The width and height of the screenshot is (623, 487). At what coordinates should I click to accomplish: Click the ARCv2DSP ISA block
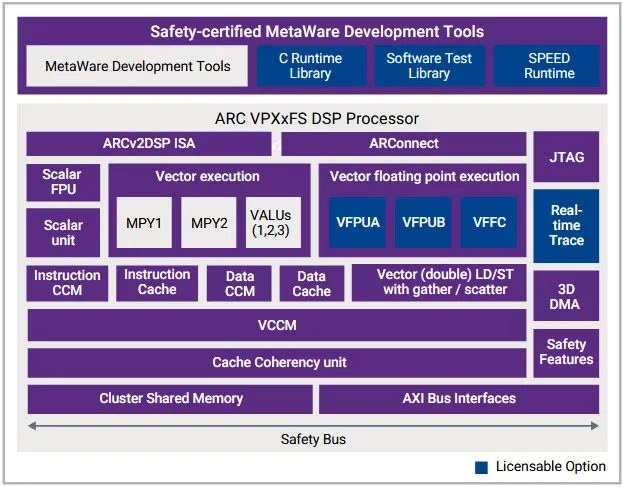click(x=149, y=144)
